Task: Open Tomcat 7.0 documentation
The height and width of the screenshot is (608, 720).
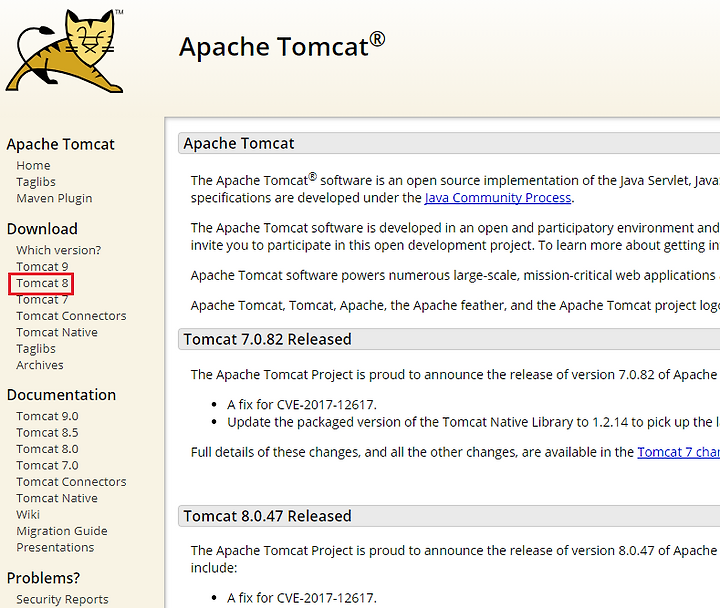Action: point(47,465)
